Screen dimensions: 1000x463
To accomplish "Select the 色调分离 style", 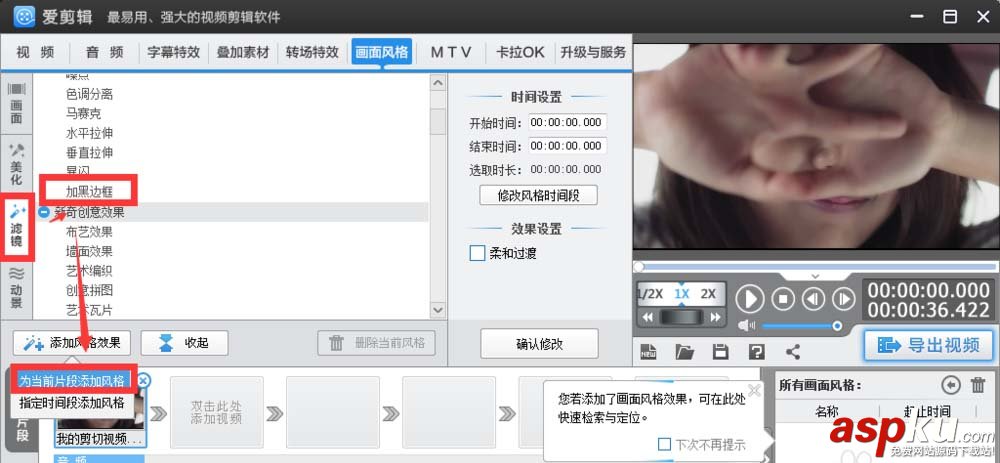I will (89, 94).
